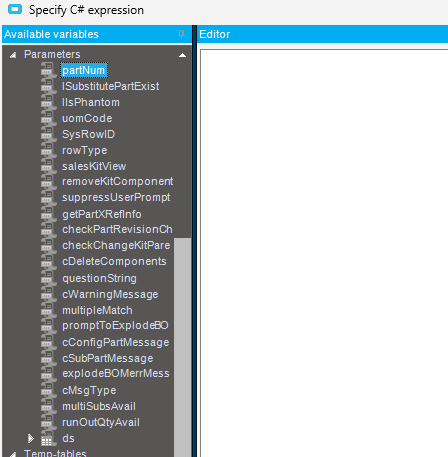
Task: Select the multipleMatch parameter
Action: [x=97, y=310]
